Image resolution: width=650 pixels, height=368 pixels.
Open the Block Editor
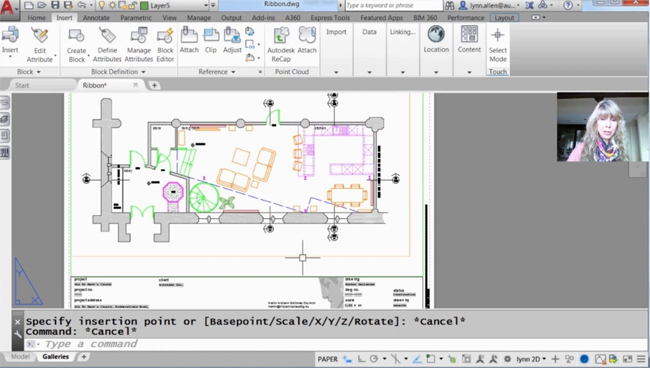point(165,45)
